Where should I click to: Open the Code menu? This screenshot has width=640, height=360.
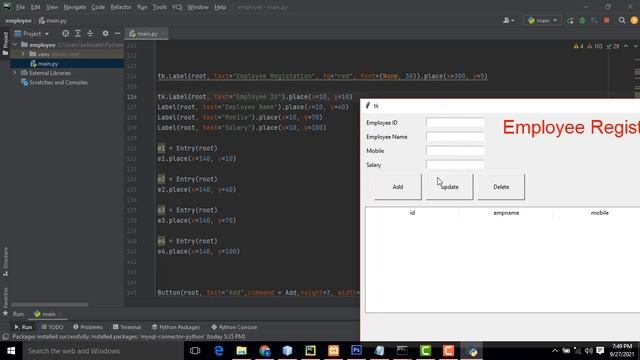point(98,7)
